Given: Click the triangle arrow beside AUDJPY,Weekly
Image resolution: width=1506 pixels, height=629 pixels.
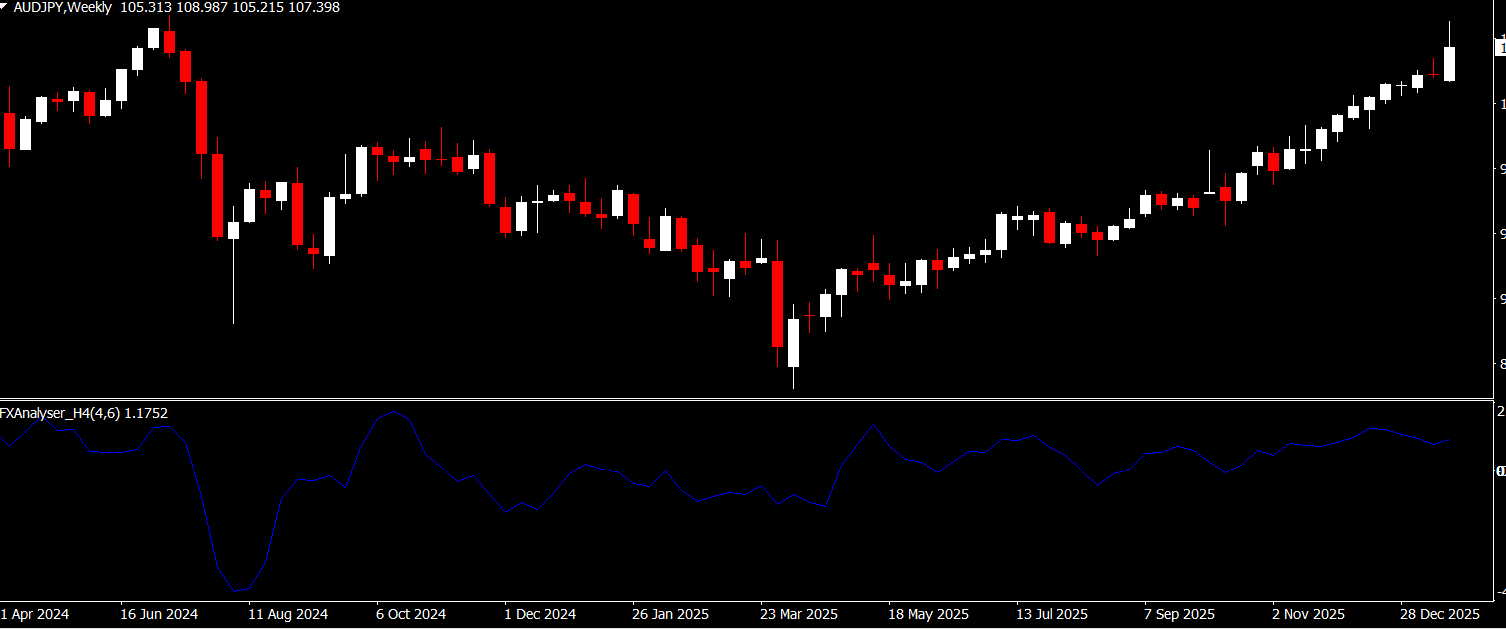Looking at the screenshot, I should click(4, 7).
